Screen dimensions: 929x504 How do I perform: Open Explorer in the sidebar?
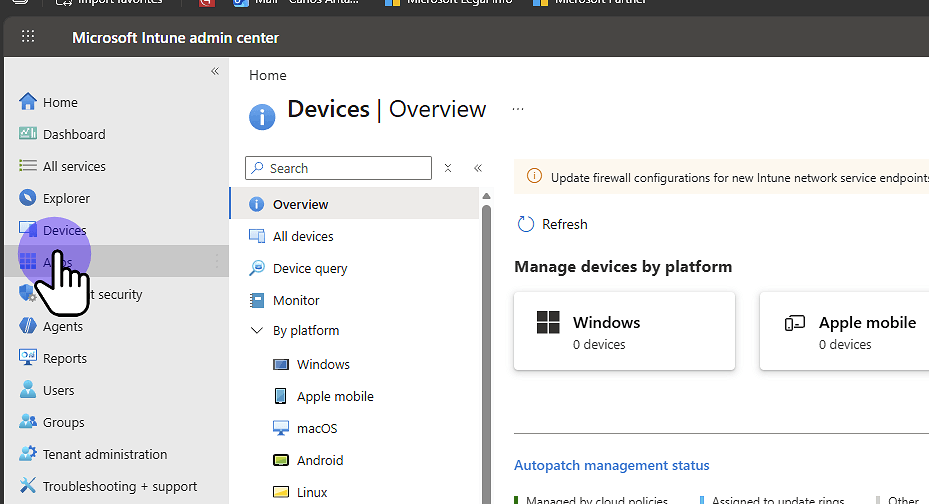(x=66, y=198)
